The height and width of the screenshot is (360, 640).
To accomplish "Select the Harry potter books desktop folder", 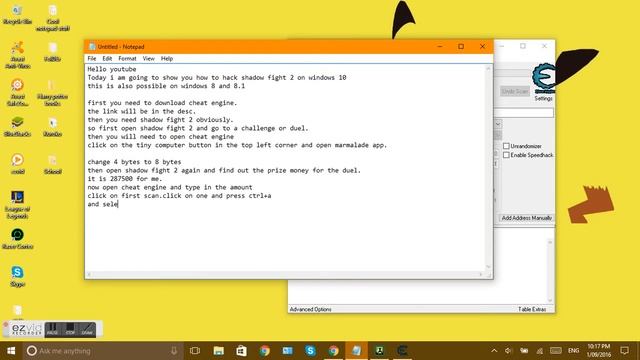I will click(52, 93).
